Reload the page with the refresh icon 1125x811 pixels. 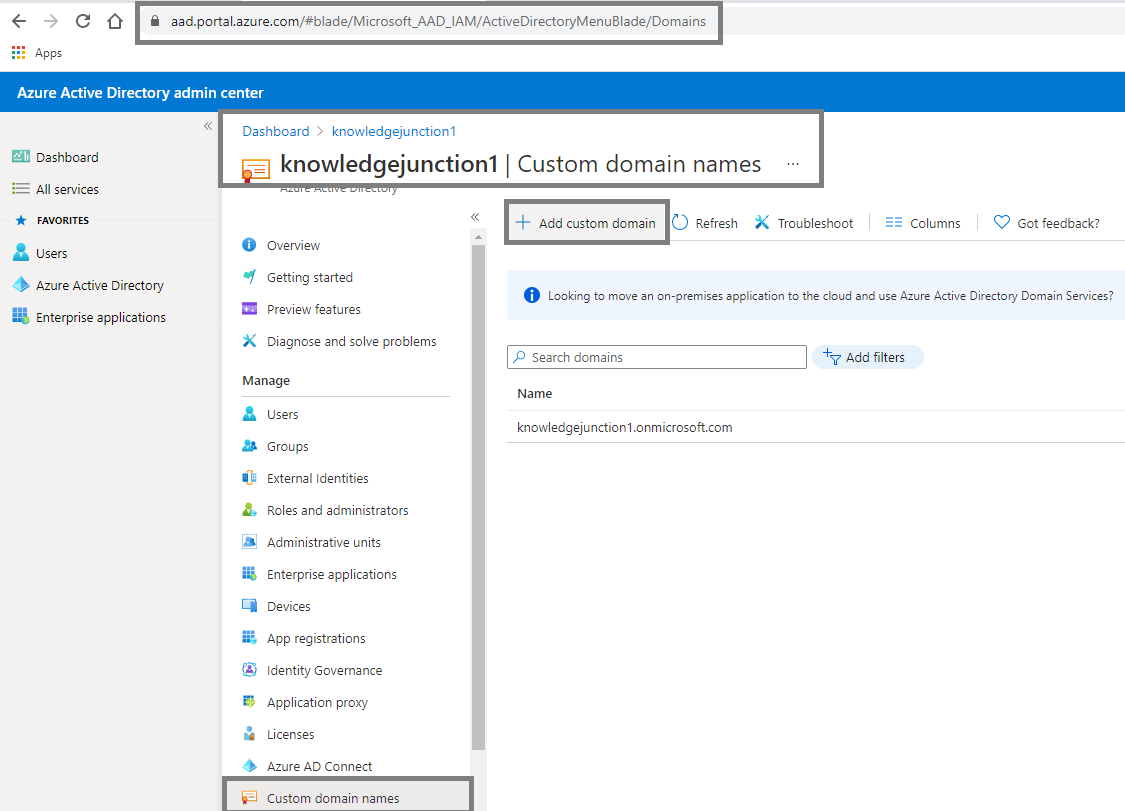pos(83,21)
